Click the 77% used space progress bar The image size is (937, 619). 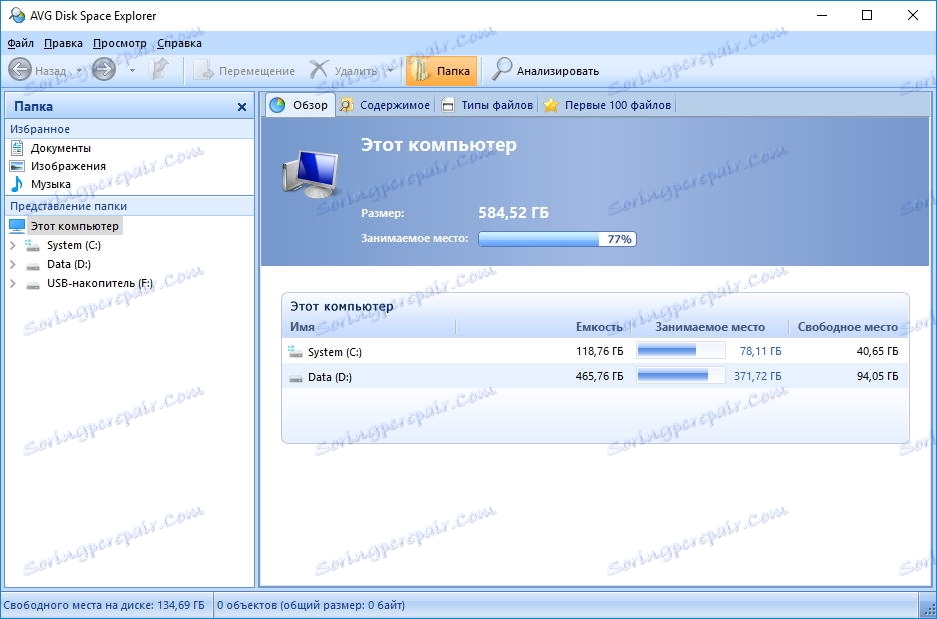[x=558, y=239]
